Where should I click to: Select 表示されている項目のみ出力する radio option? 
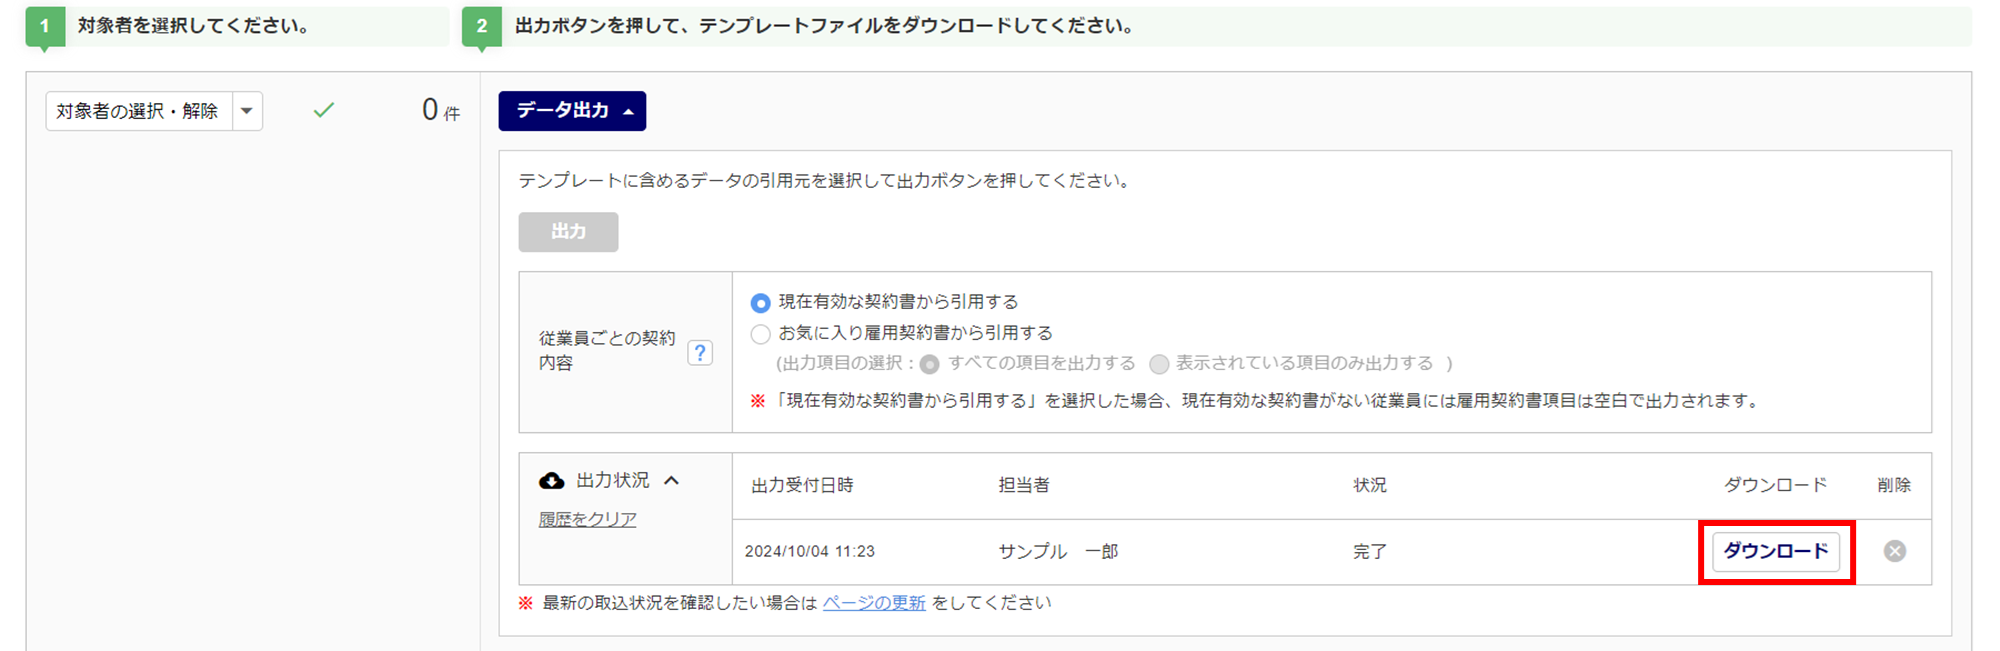pyautogui.click(x=1159, y=364)
